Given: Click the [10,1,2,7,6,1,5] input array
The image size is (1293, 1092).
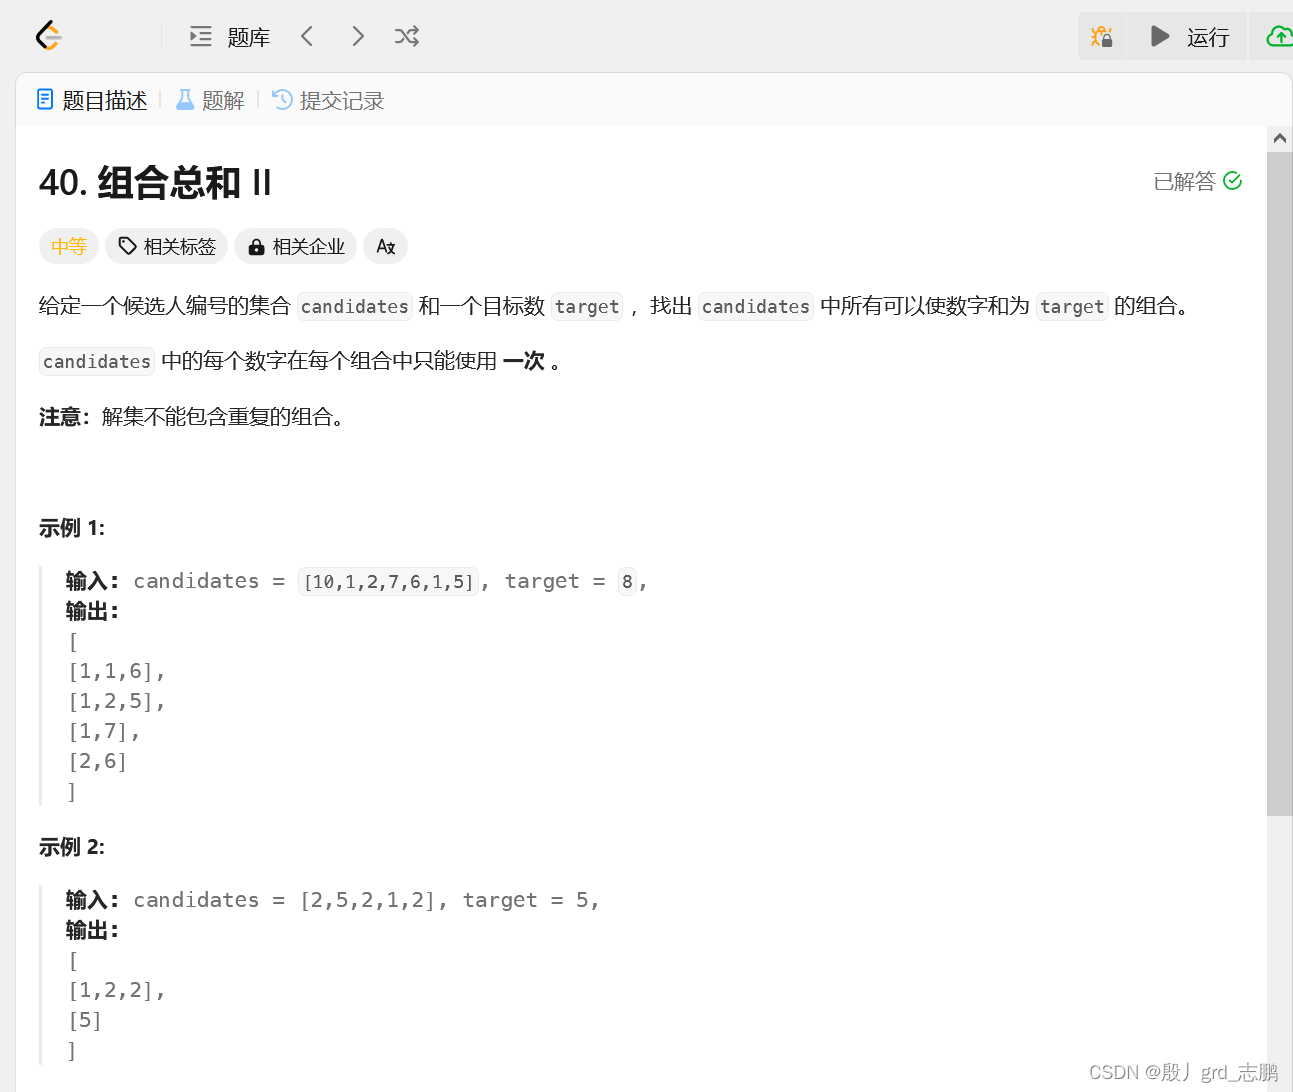Looking at the screenshot, I should click(x=388, y=581).
